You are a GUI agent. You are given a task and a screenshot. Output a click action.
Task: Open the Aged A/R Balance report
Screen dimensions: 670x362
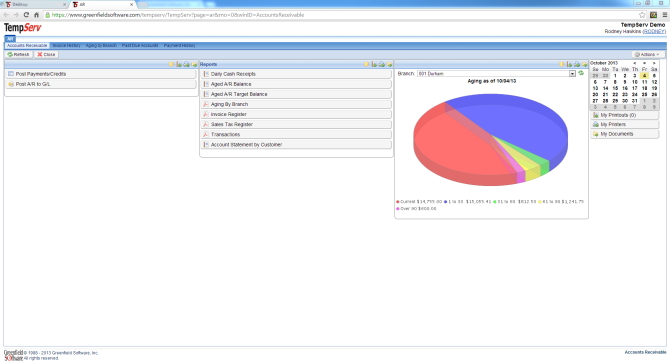tap(296, 84)
